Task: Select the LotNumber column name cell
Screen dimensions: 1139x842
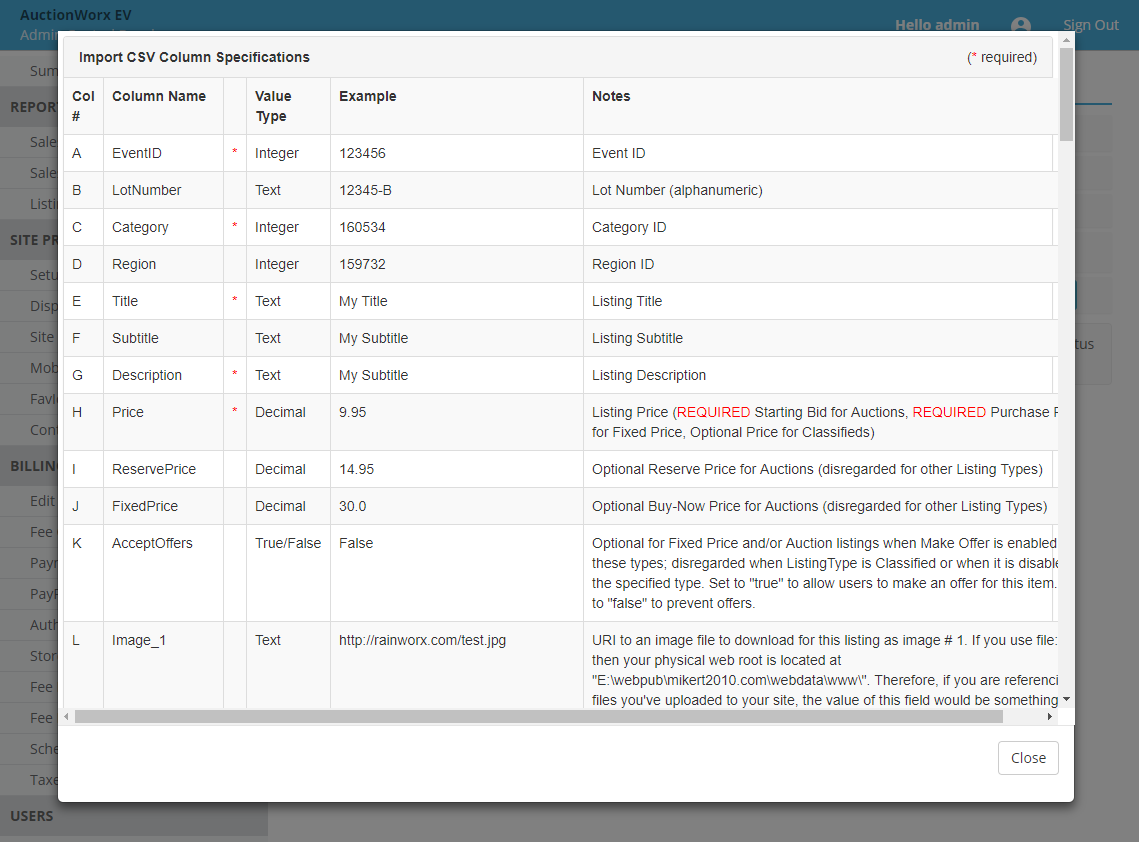Action: [x=163, y=190]
